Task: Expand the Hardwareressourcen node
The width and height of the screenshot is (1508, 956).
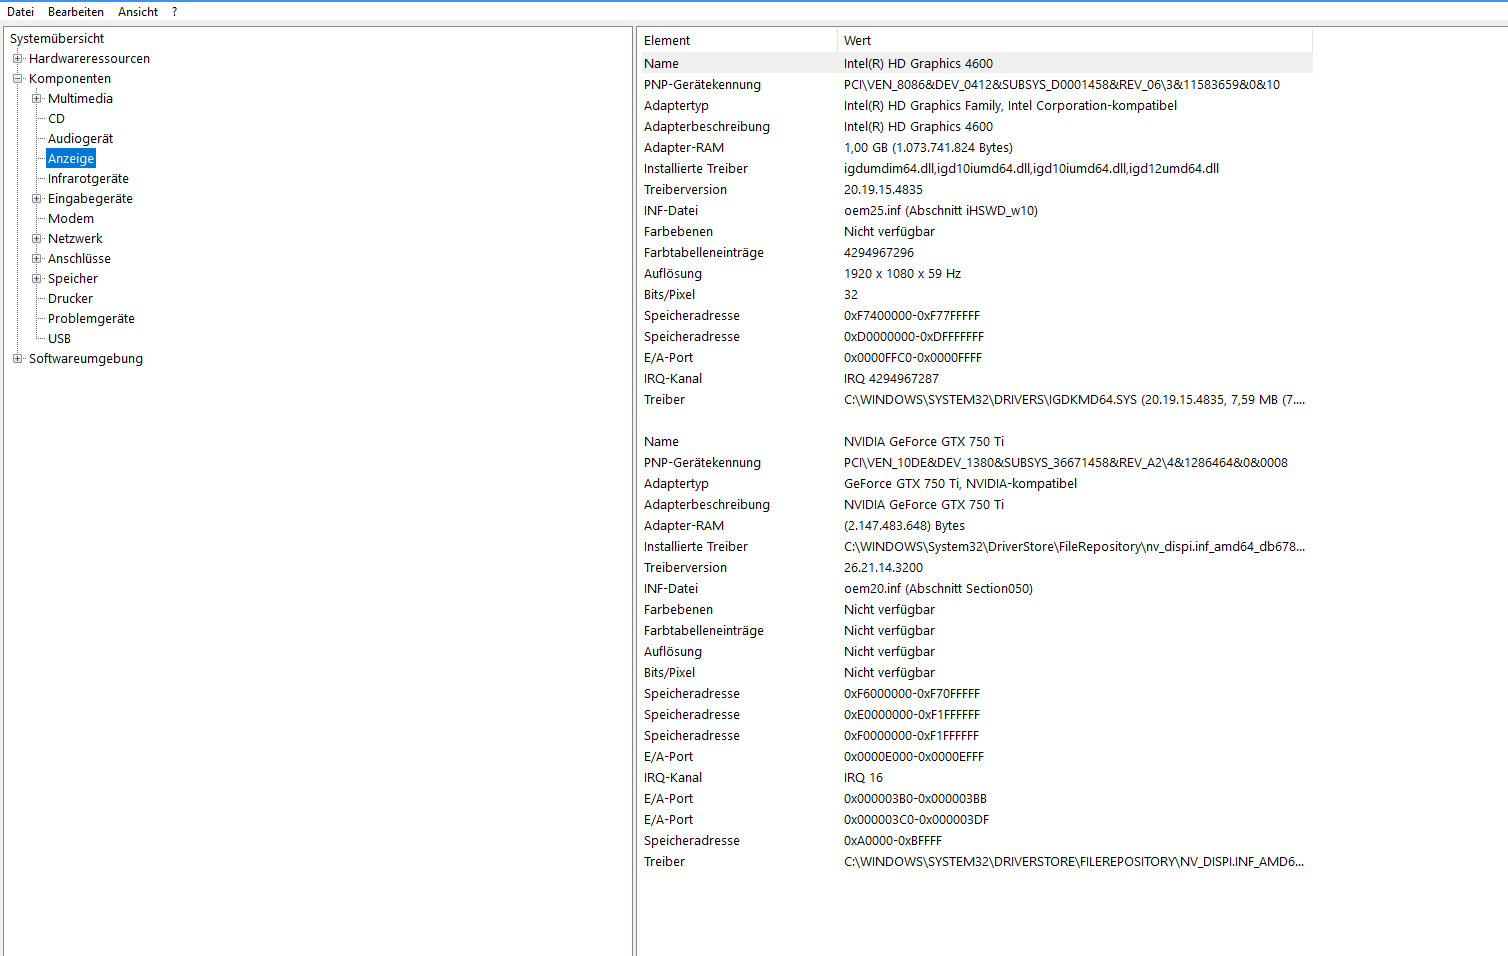Action: pyautogui.click(x=17, y=58)
